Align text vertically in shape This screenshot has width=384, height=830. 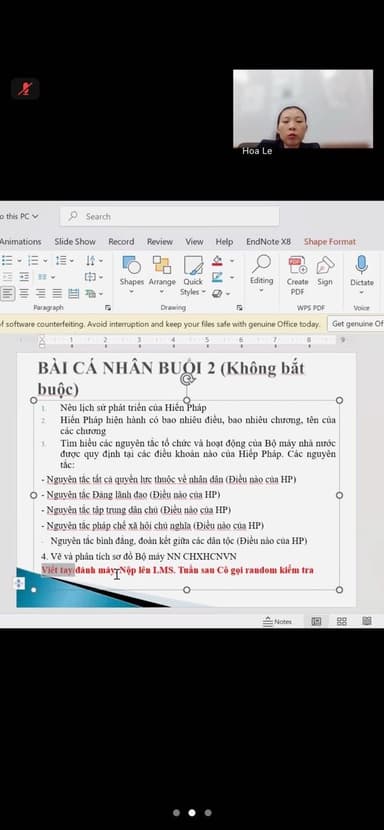coord(91,277)
